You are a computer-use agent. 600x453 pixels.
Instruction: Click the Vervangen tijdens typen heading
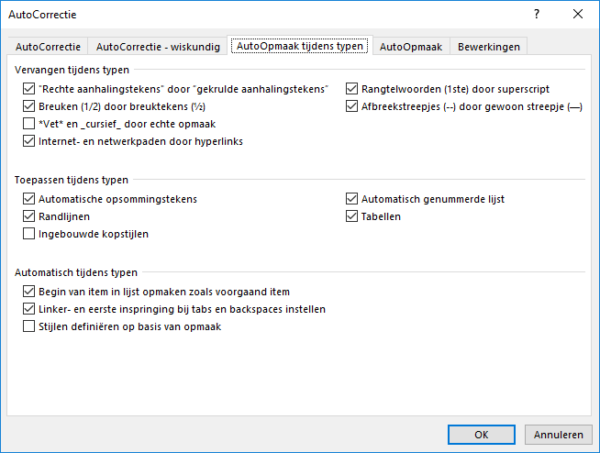coord(72,70)
